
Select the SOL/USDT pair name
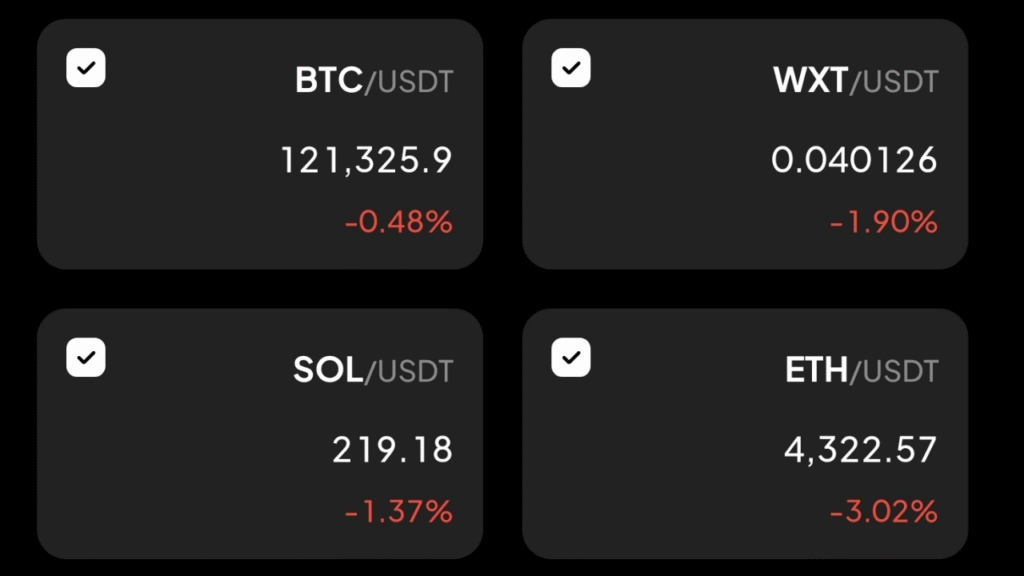373,371
